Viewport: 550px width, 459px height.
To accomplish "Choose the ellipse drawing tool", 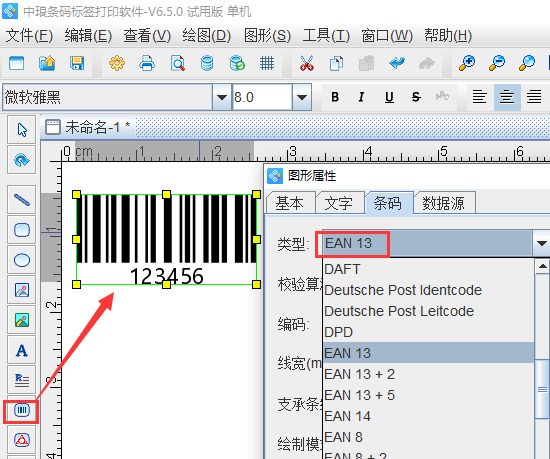I will pyautogui.click(x=22, y=260).
